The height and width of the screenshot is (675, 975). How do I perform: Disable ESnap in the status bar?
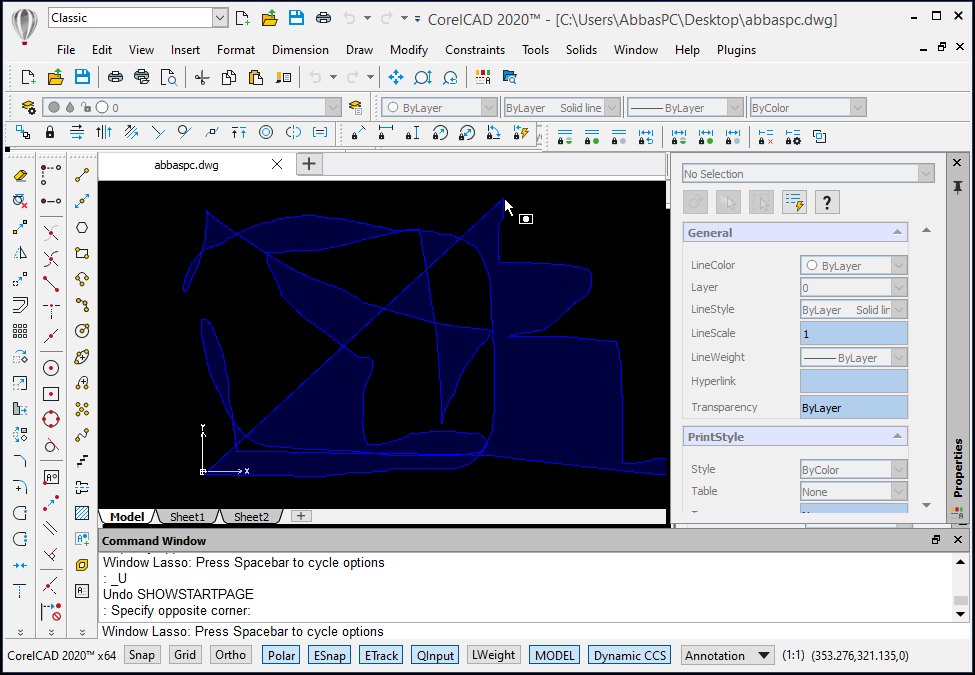tap(330, 655)
